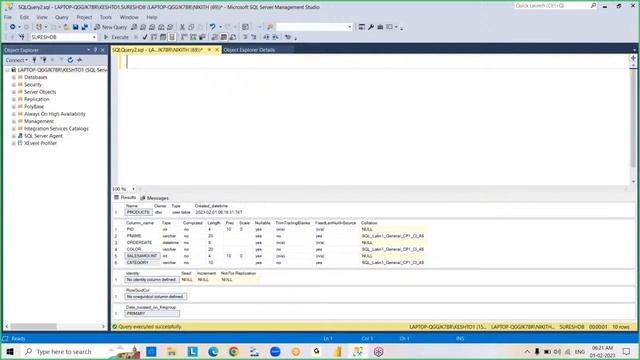Switch to the Object Explorer Details tab
This screenshot has width=640, height=360.
click(249, 50)
